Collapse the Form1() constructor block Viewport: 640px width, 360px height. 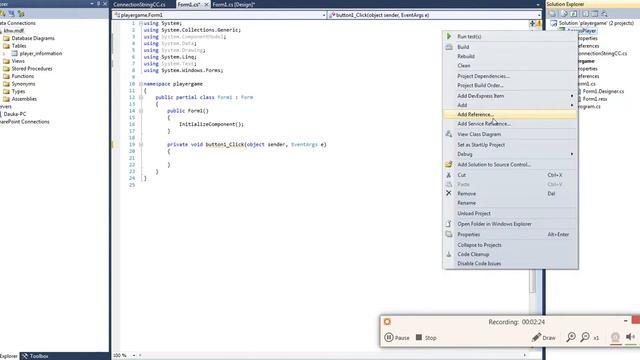coord(141,111)
